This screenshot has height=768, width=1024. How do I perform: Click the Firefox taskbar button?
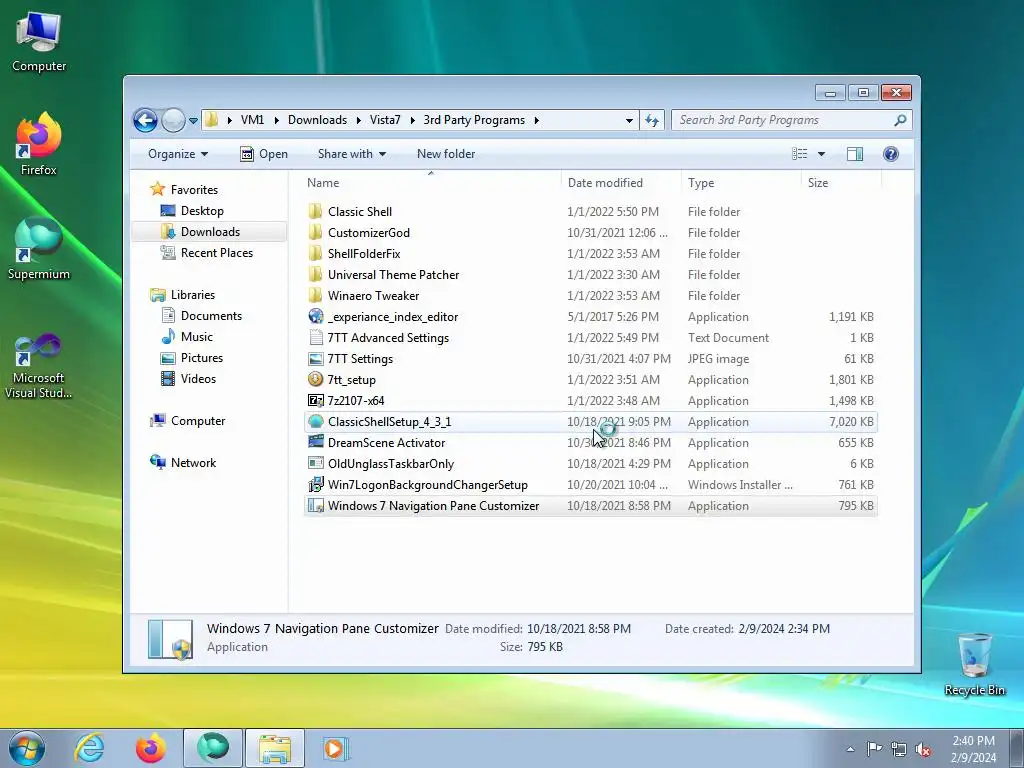pos(151,748)
